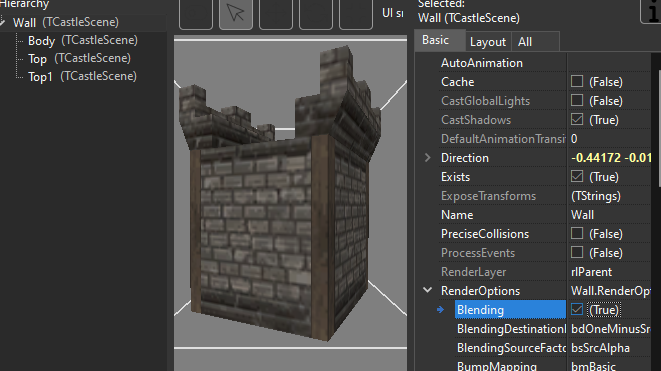Expand the Direction property
The width and height of the screenshot is (661, 371).
coord(427,158)
